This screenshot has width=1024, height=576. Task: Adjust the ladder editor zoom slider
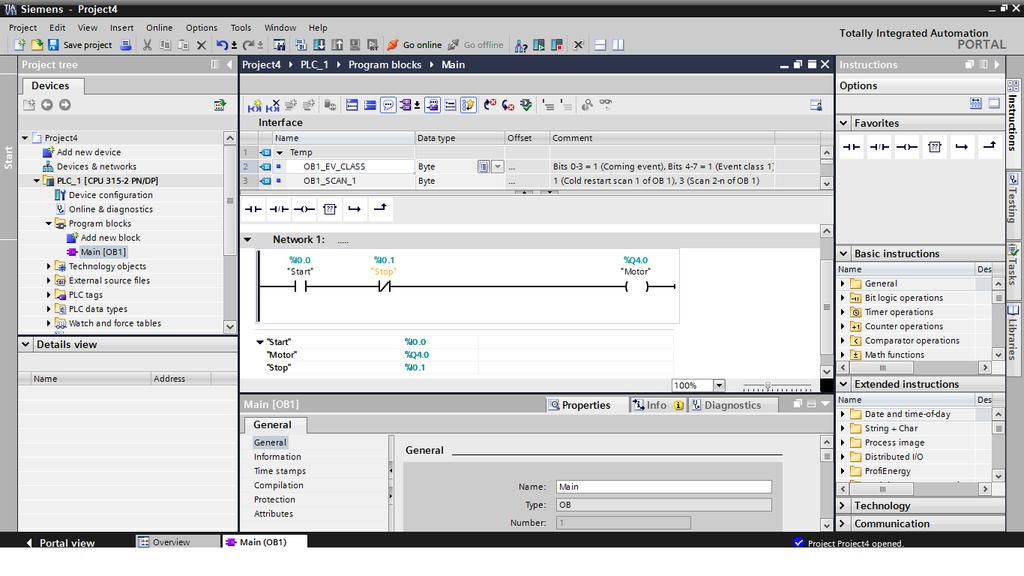coord(768,386)
